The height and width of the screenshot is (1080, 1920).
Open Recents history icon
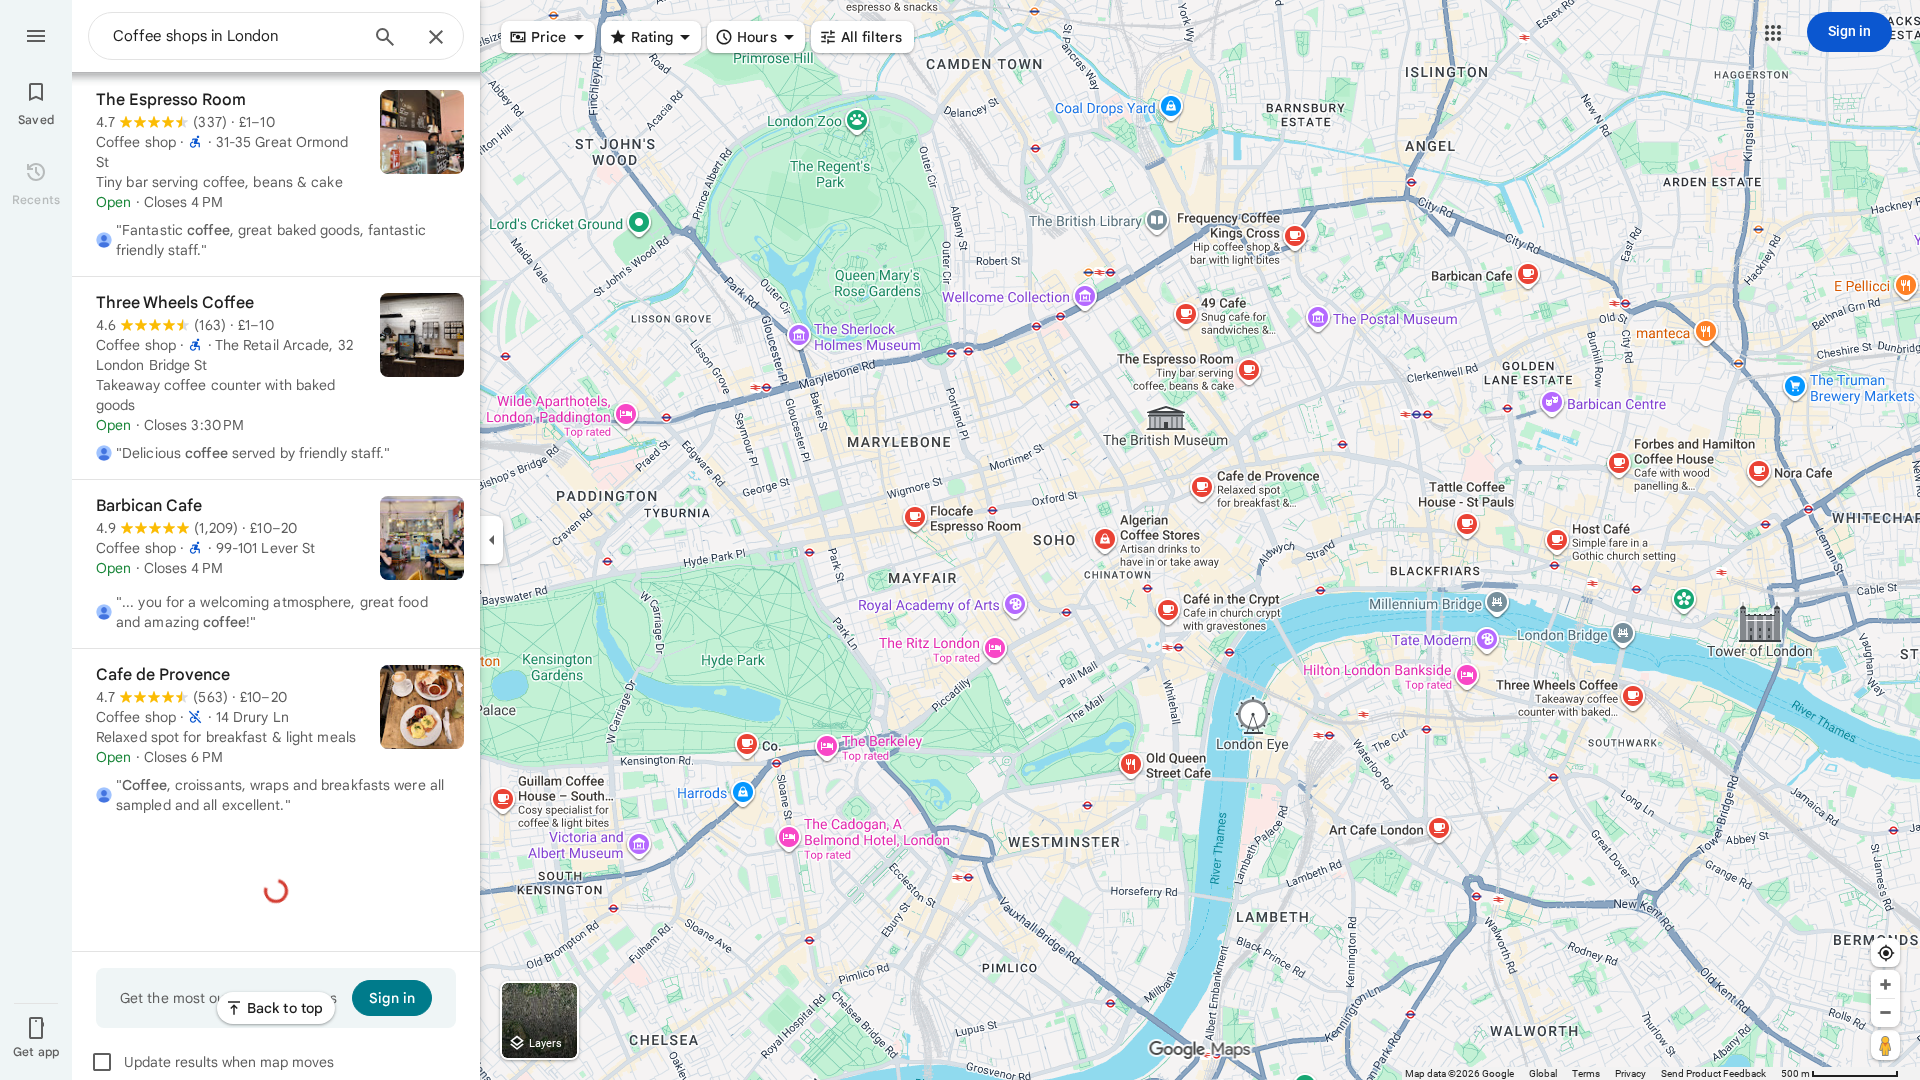[36, 172]
